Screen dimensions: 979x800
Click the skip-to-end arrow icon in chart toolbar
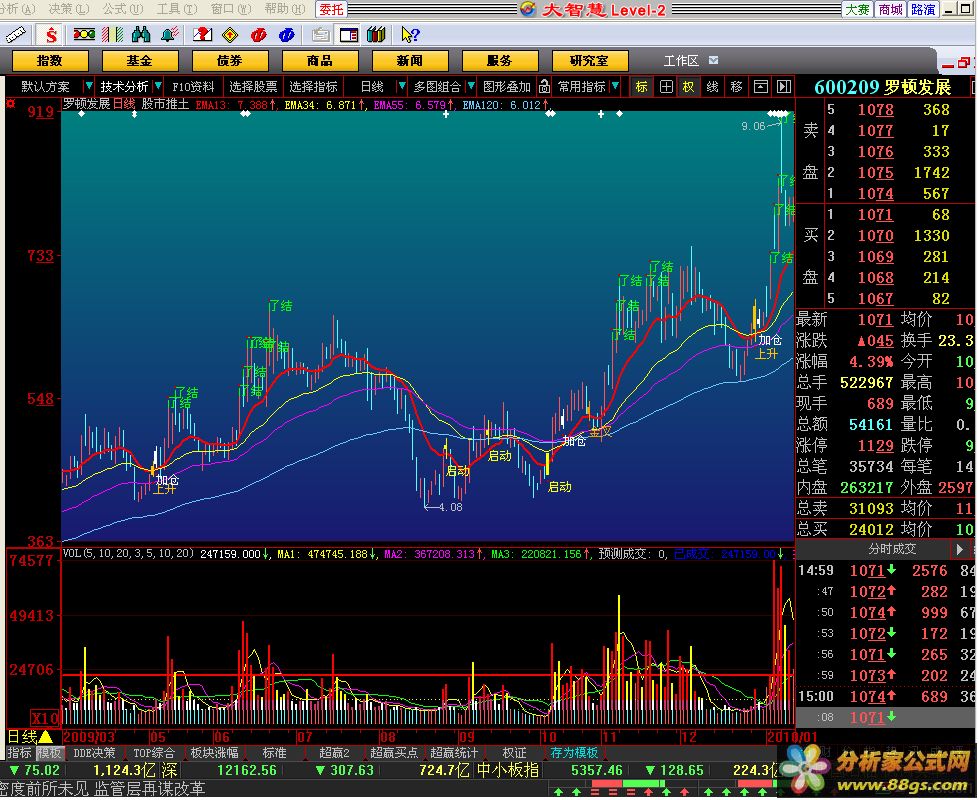pos(784,87)
